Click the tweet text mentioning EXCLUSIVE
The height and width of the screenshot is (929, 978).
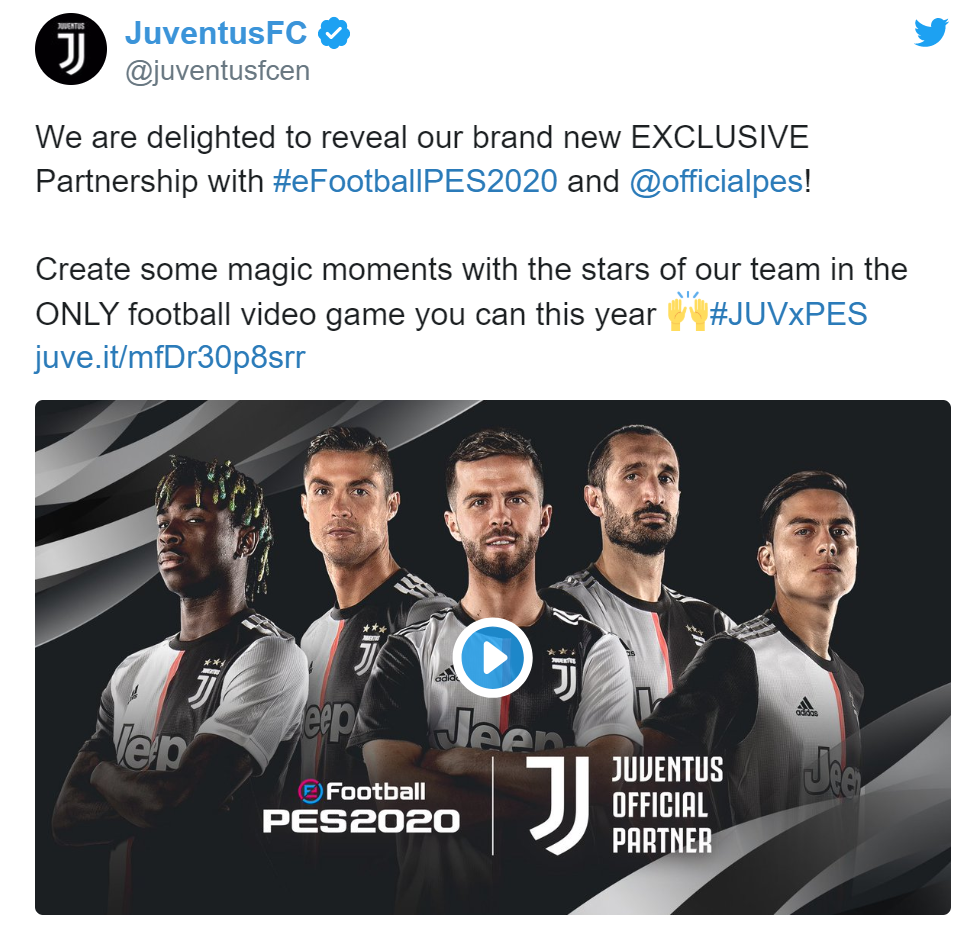pyautogui.click(x=422, y=159)
